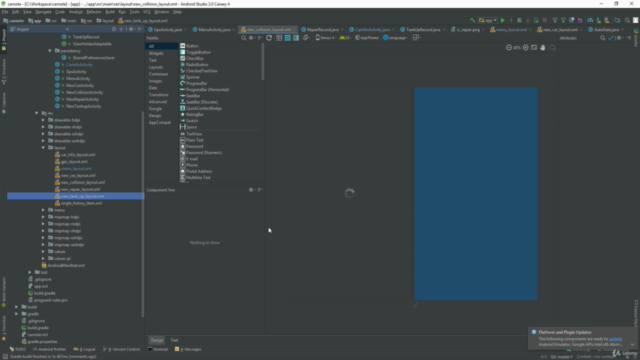Click the Make Project hammer icon
Image resolution: width=640 pixels, height=360 pixels.
[x=472, y=20]
